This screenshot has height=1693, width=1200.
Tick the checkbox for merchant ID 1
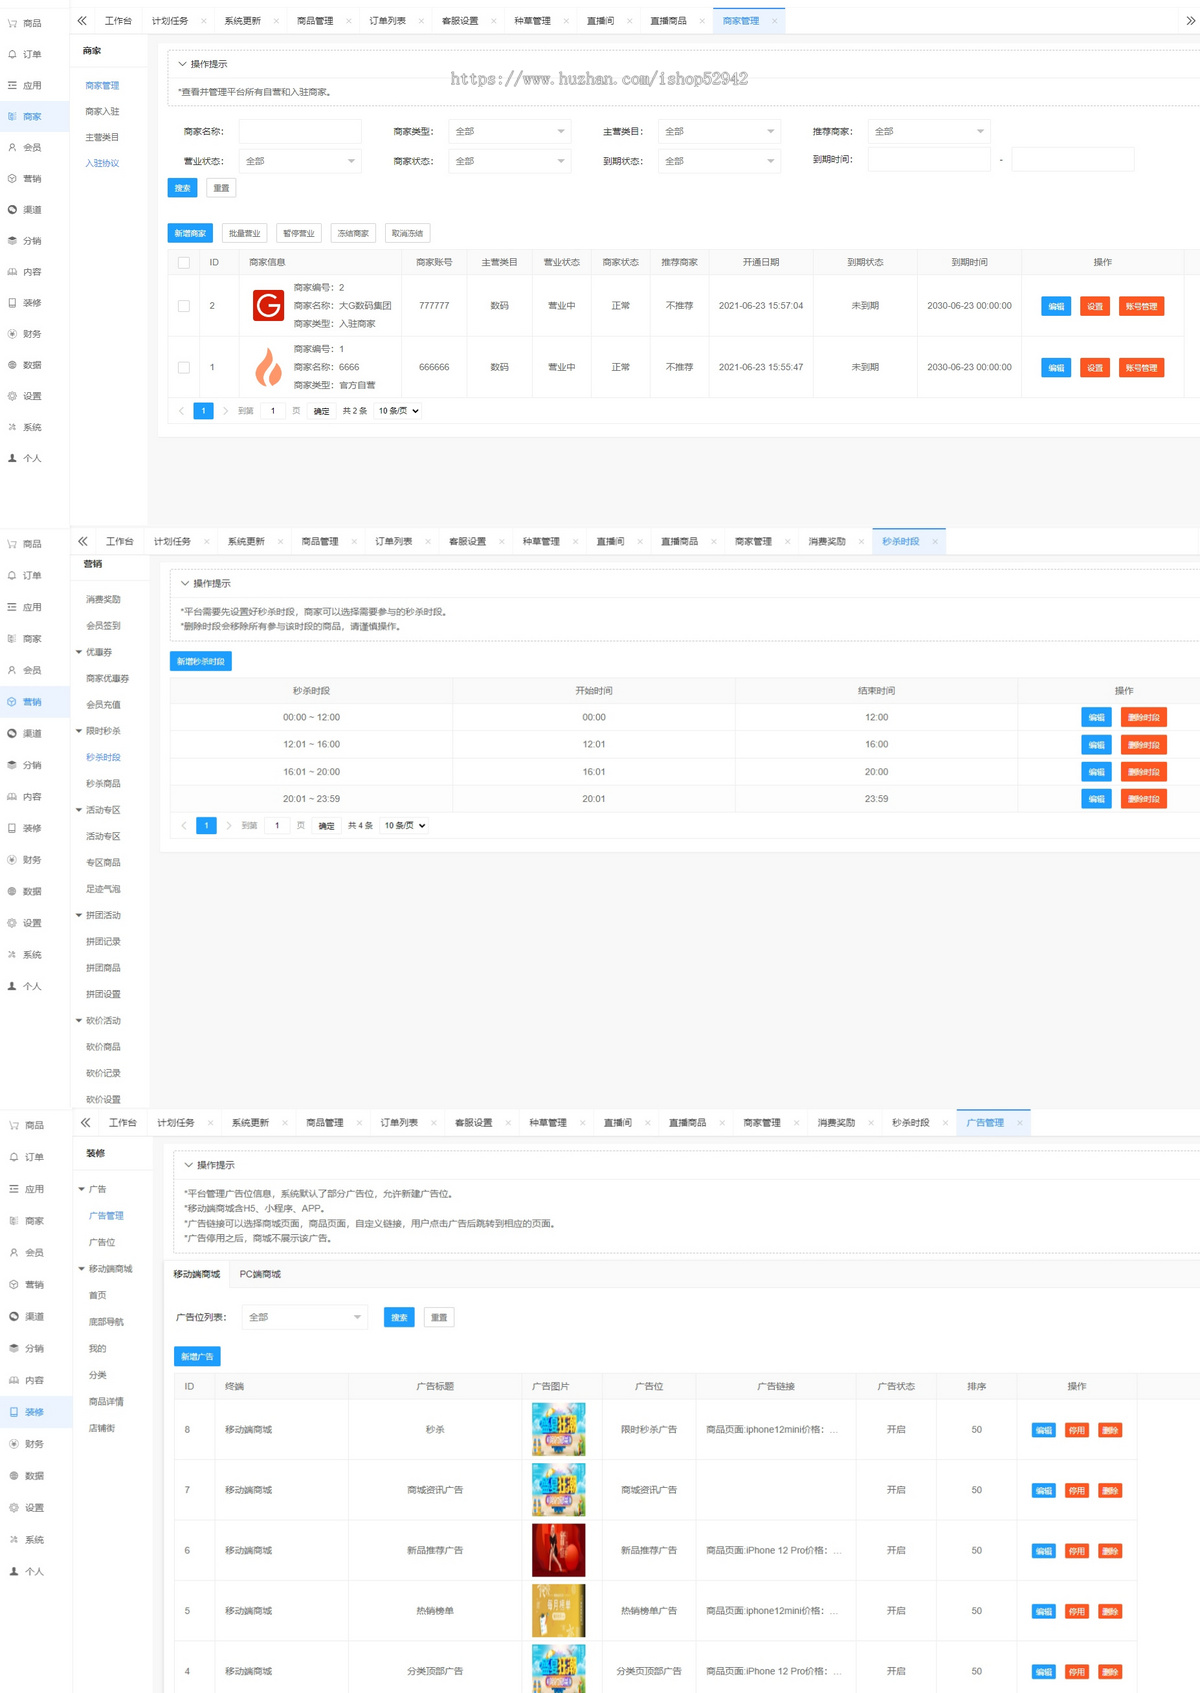(184, 367)
